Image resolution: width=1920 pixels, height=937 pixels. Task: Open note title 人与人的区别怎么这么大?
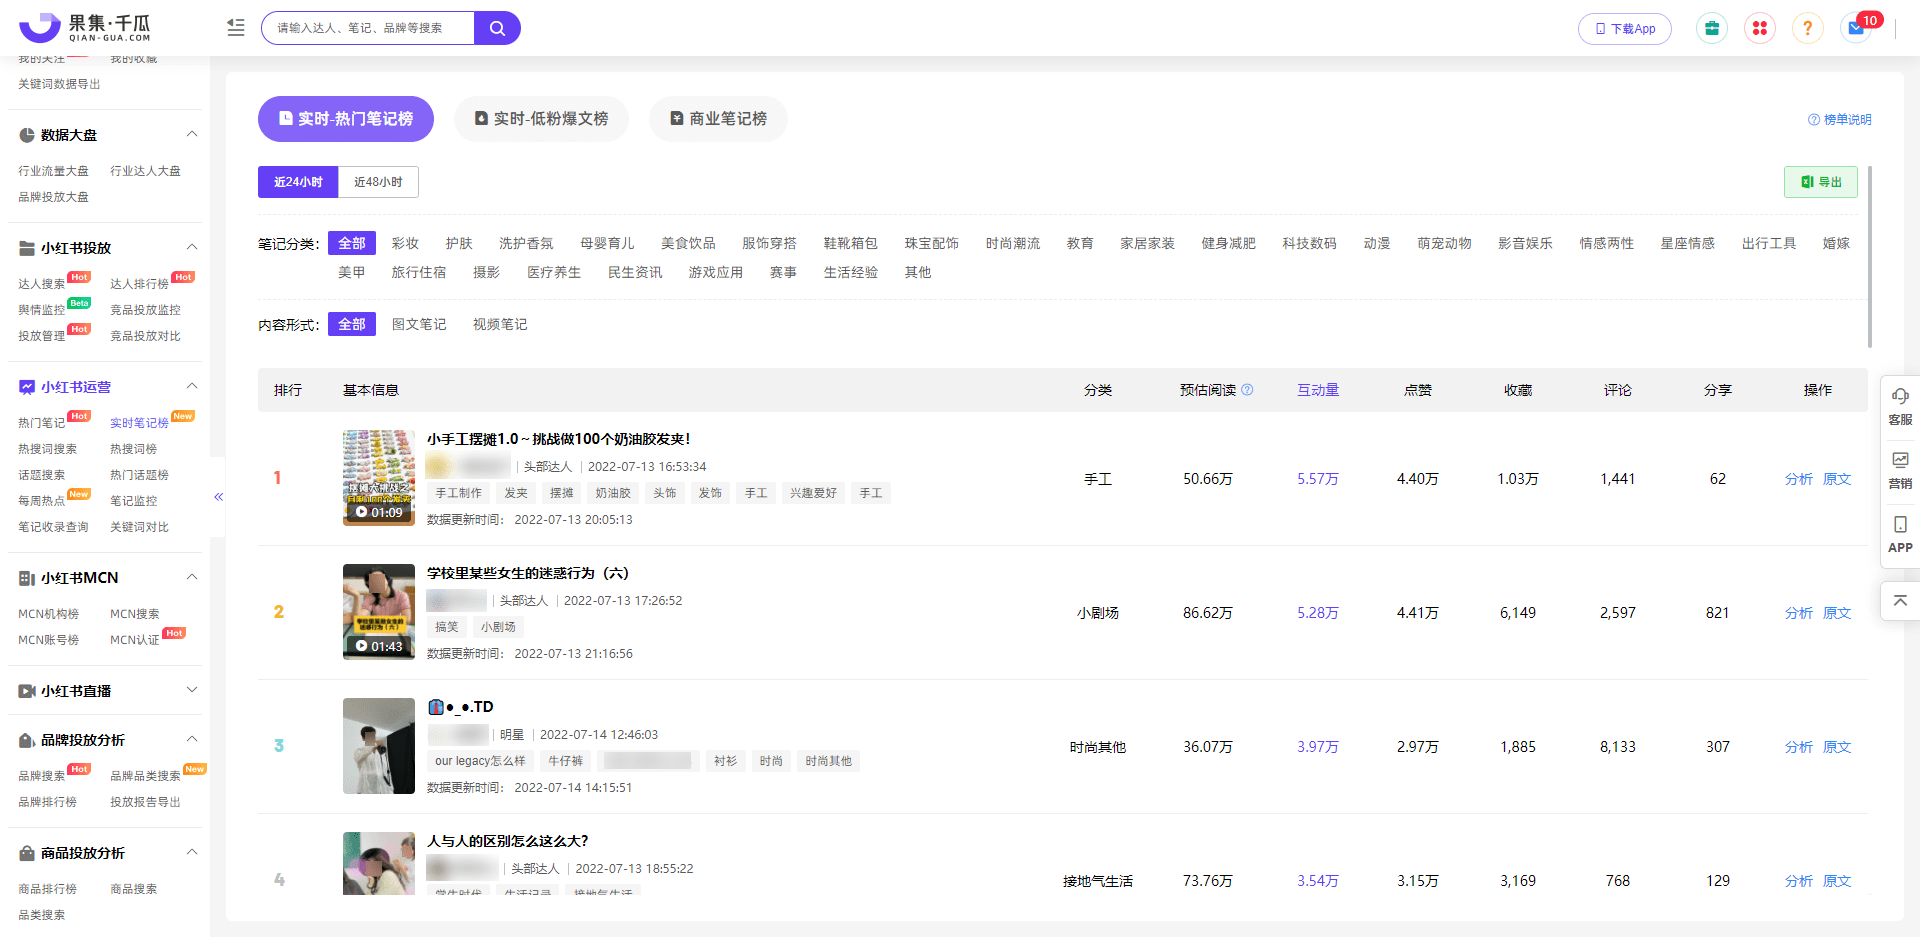[x=508, y=841]
